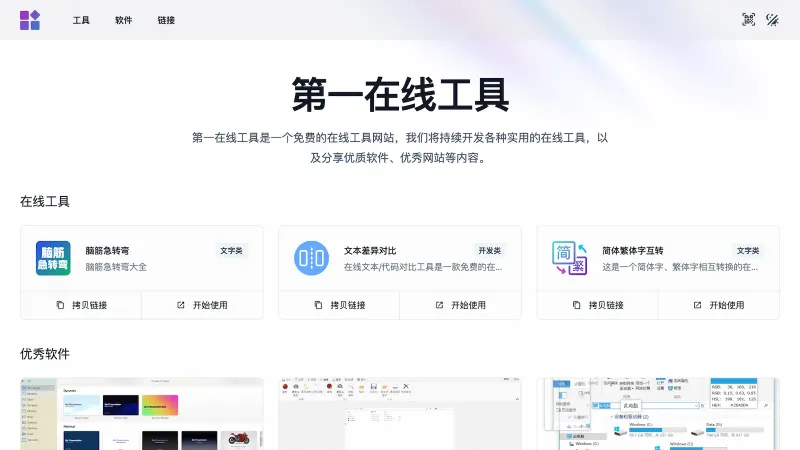The image size is (800, 450).
Task: Click the 文本差异对比 blue circle icon
Action: tap(311, 258)
